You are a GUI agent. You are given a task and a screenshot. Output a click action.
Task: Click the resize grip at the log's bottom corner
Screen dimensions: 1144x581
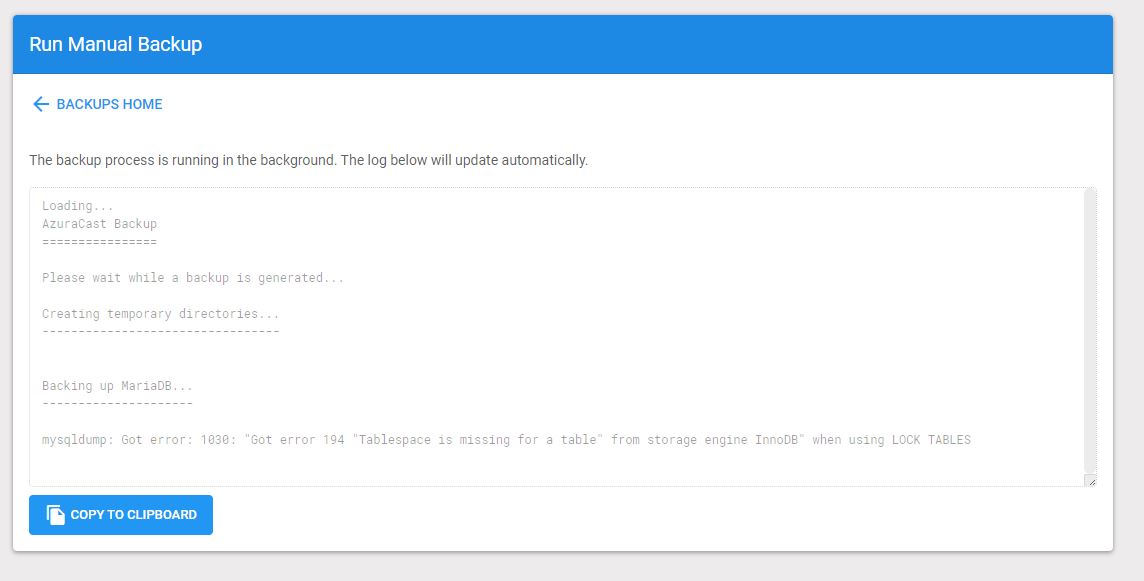click(1092, 480)
